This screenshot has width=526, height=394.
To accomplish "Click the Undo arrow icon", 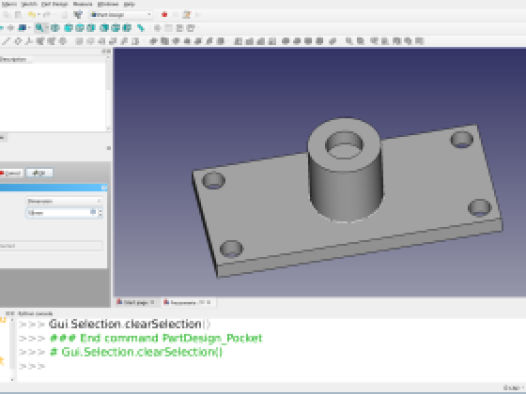I will point(32,15).
